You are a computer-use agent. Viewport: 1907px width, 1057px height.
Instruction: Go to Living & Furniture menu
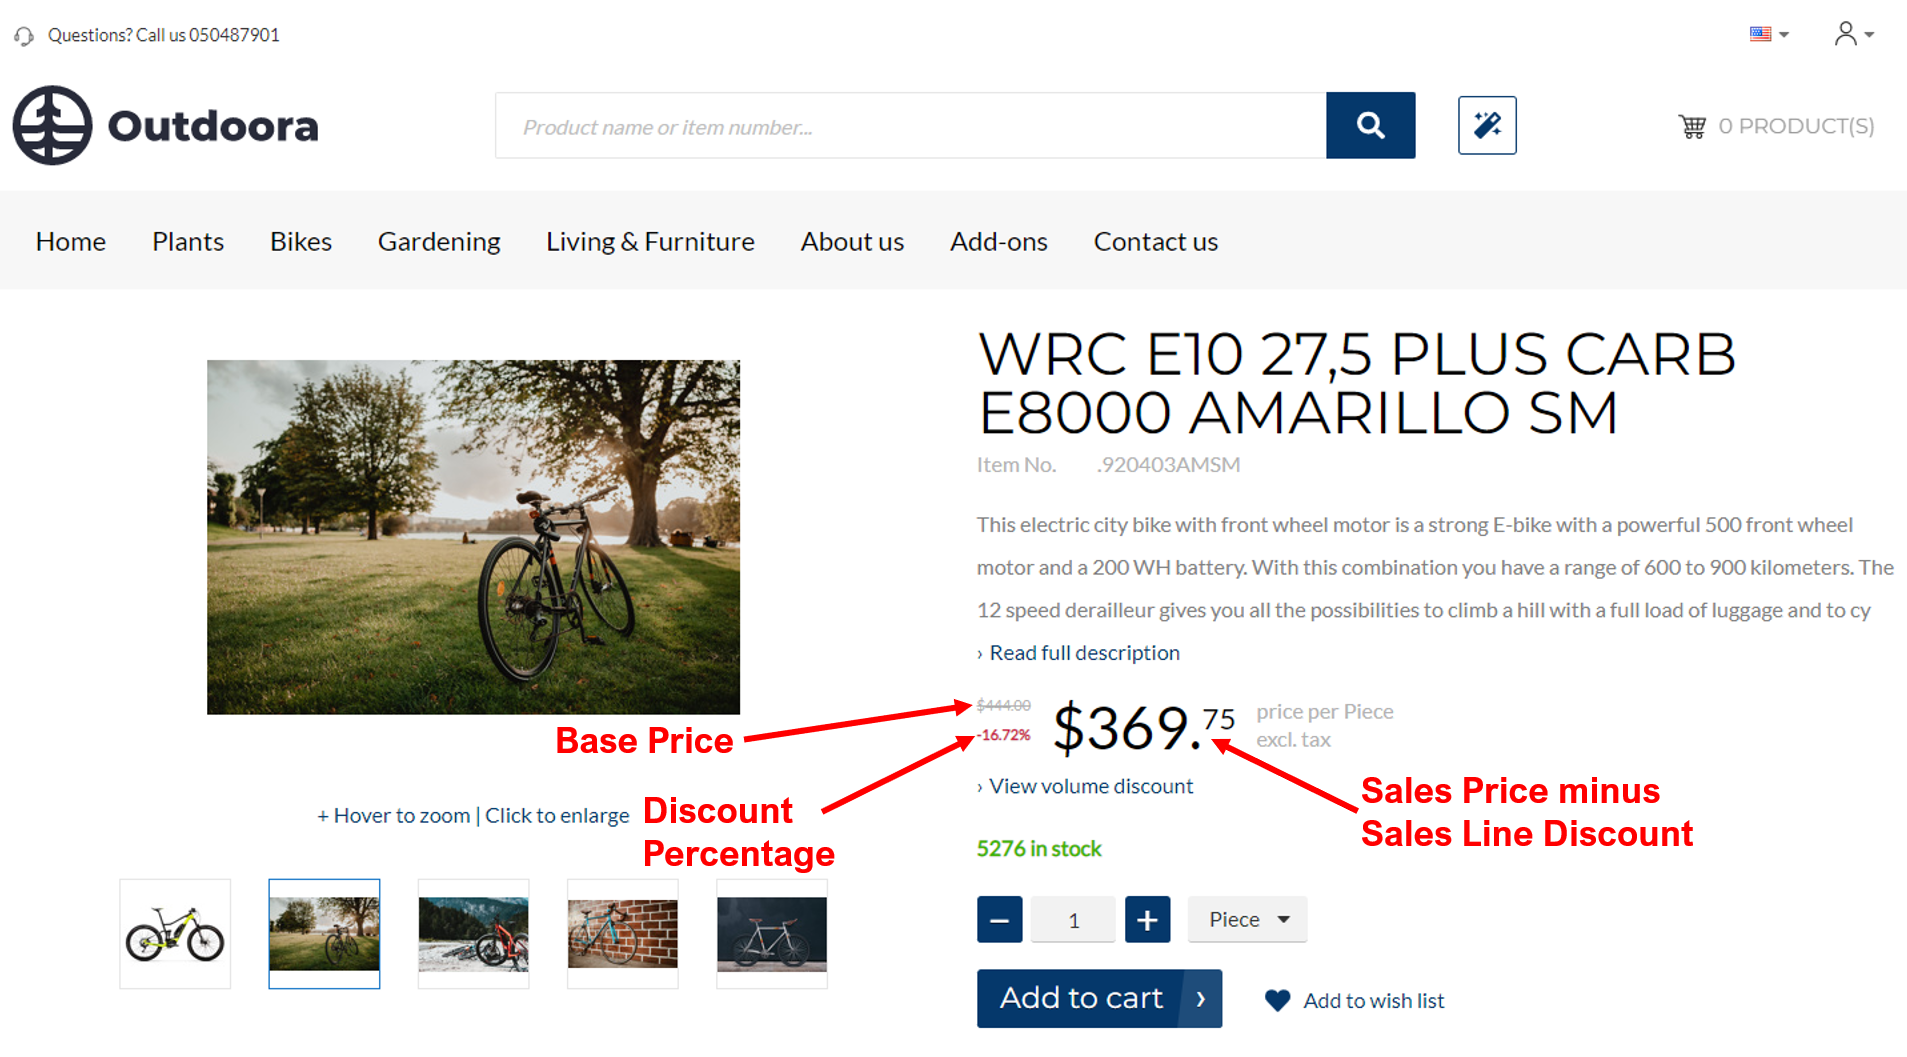coord(650,241)
